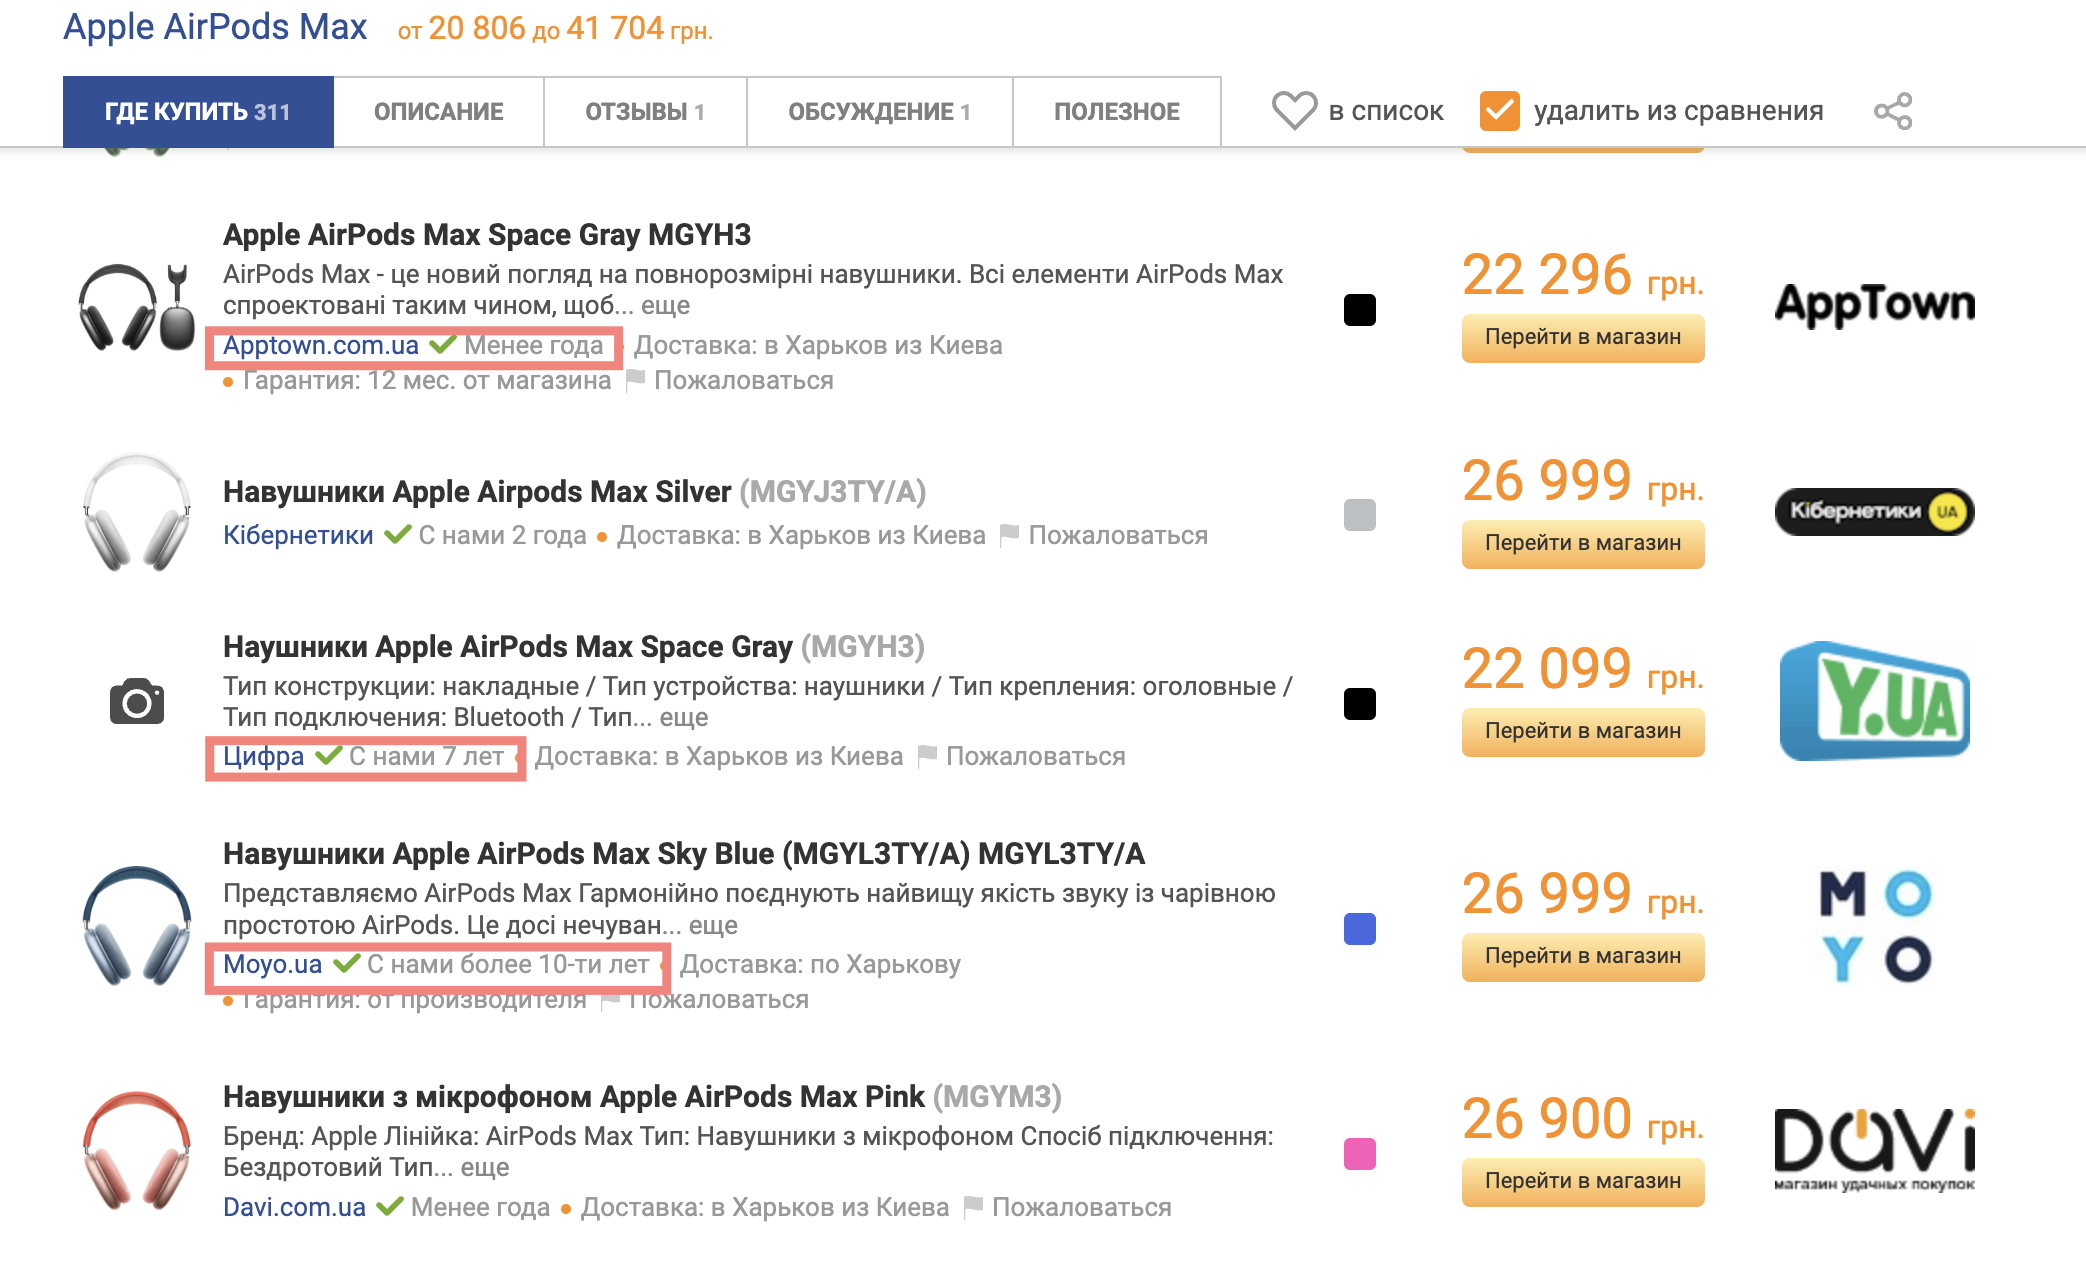Viewport: 2086px width, 1274px height.
Task: Open the ОТЗЫВЫ tab
Action: click(645, 111)
